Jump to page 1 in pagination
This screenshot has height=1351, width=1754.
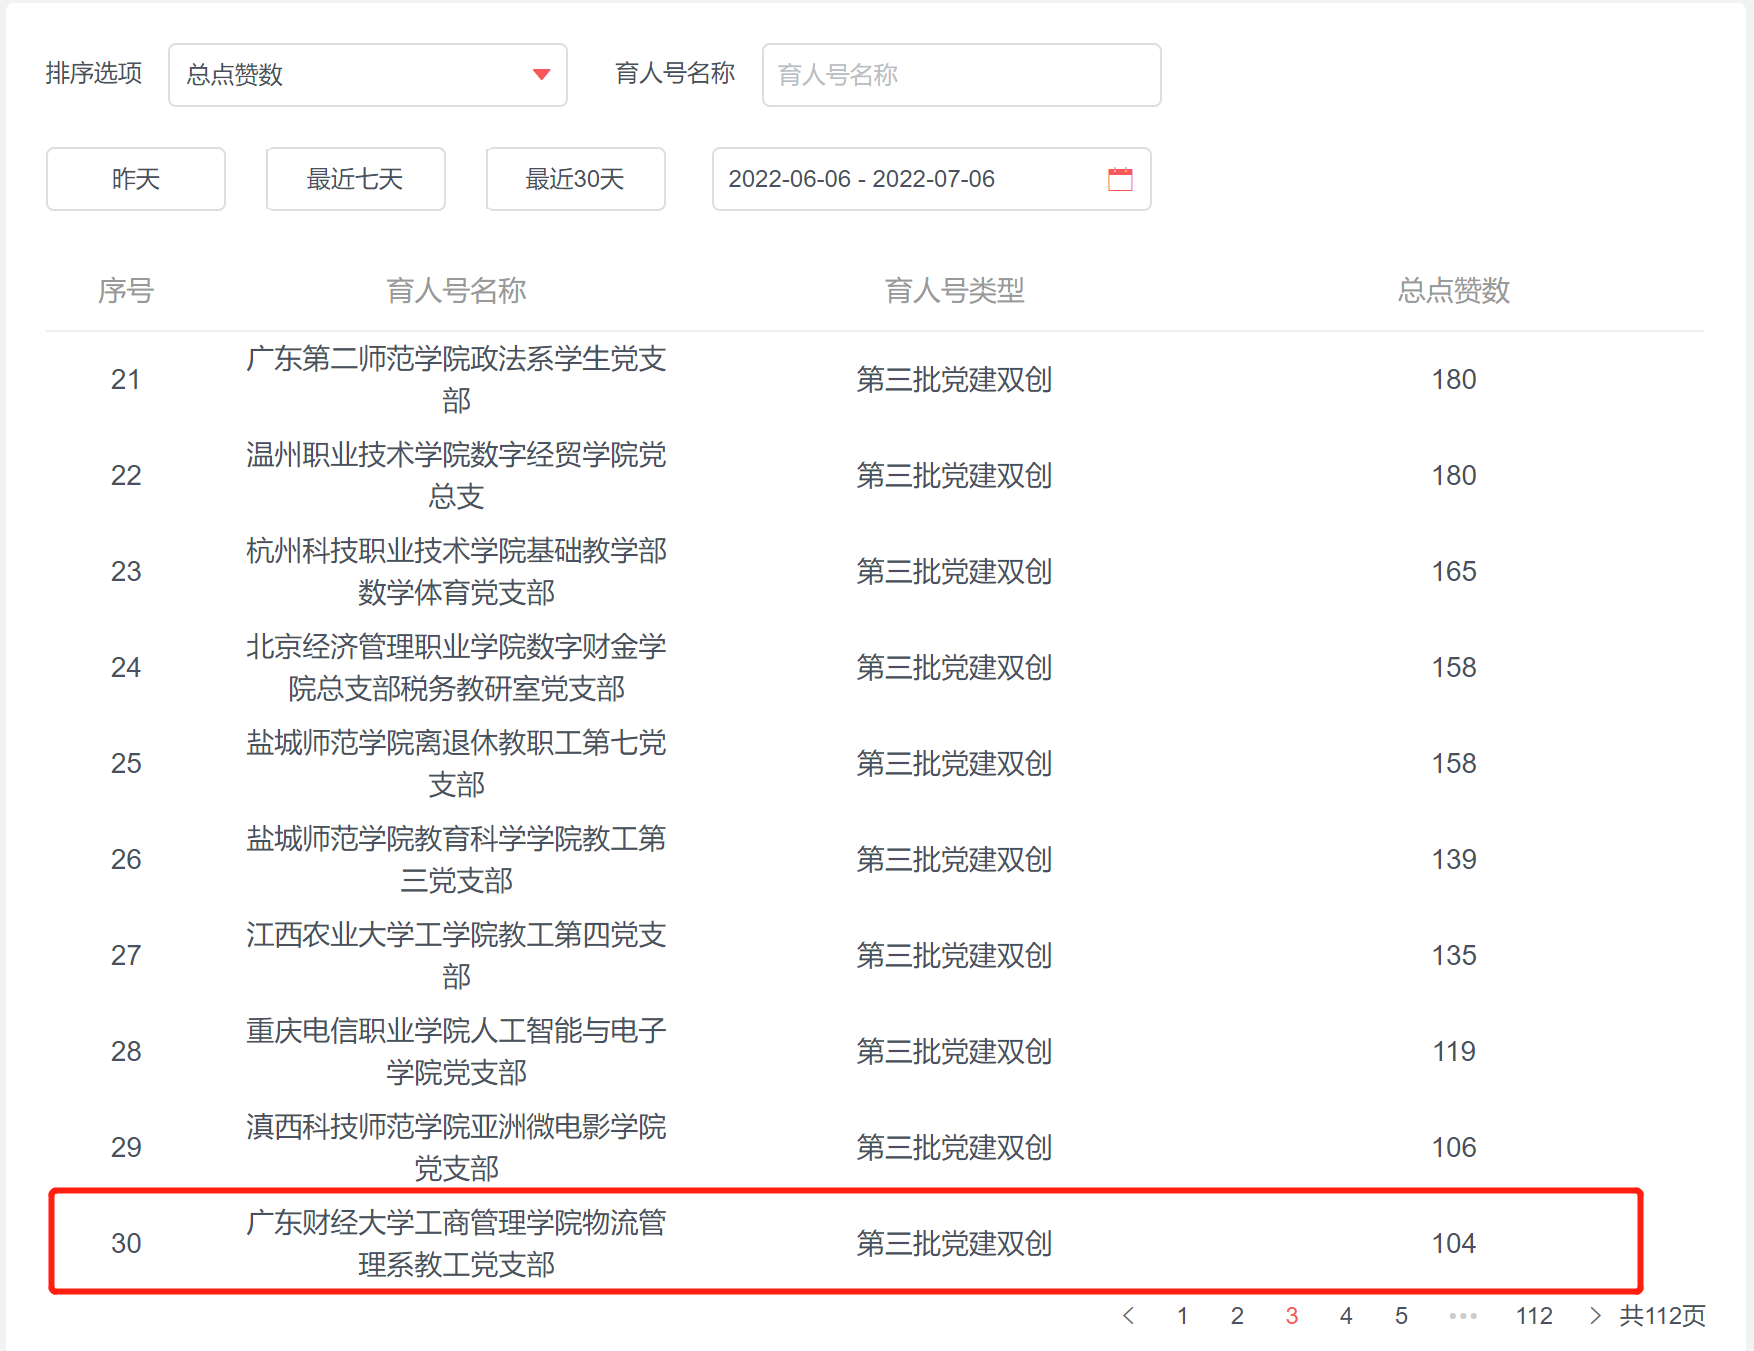click(x=1182, y=1316)
